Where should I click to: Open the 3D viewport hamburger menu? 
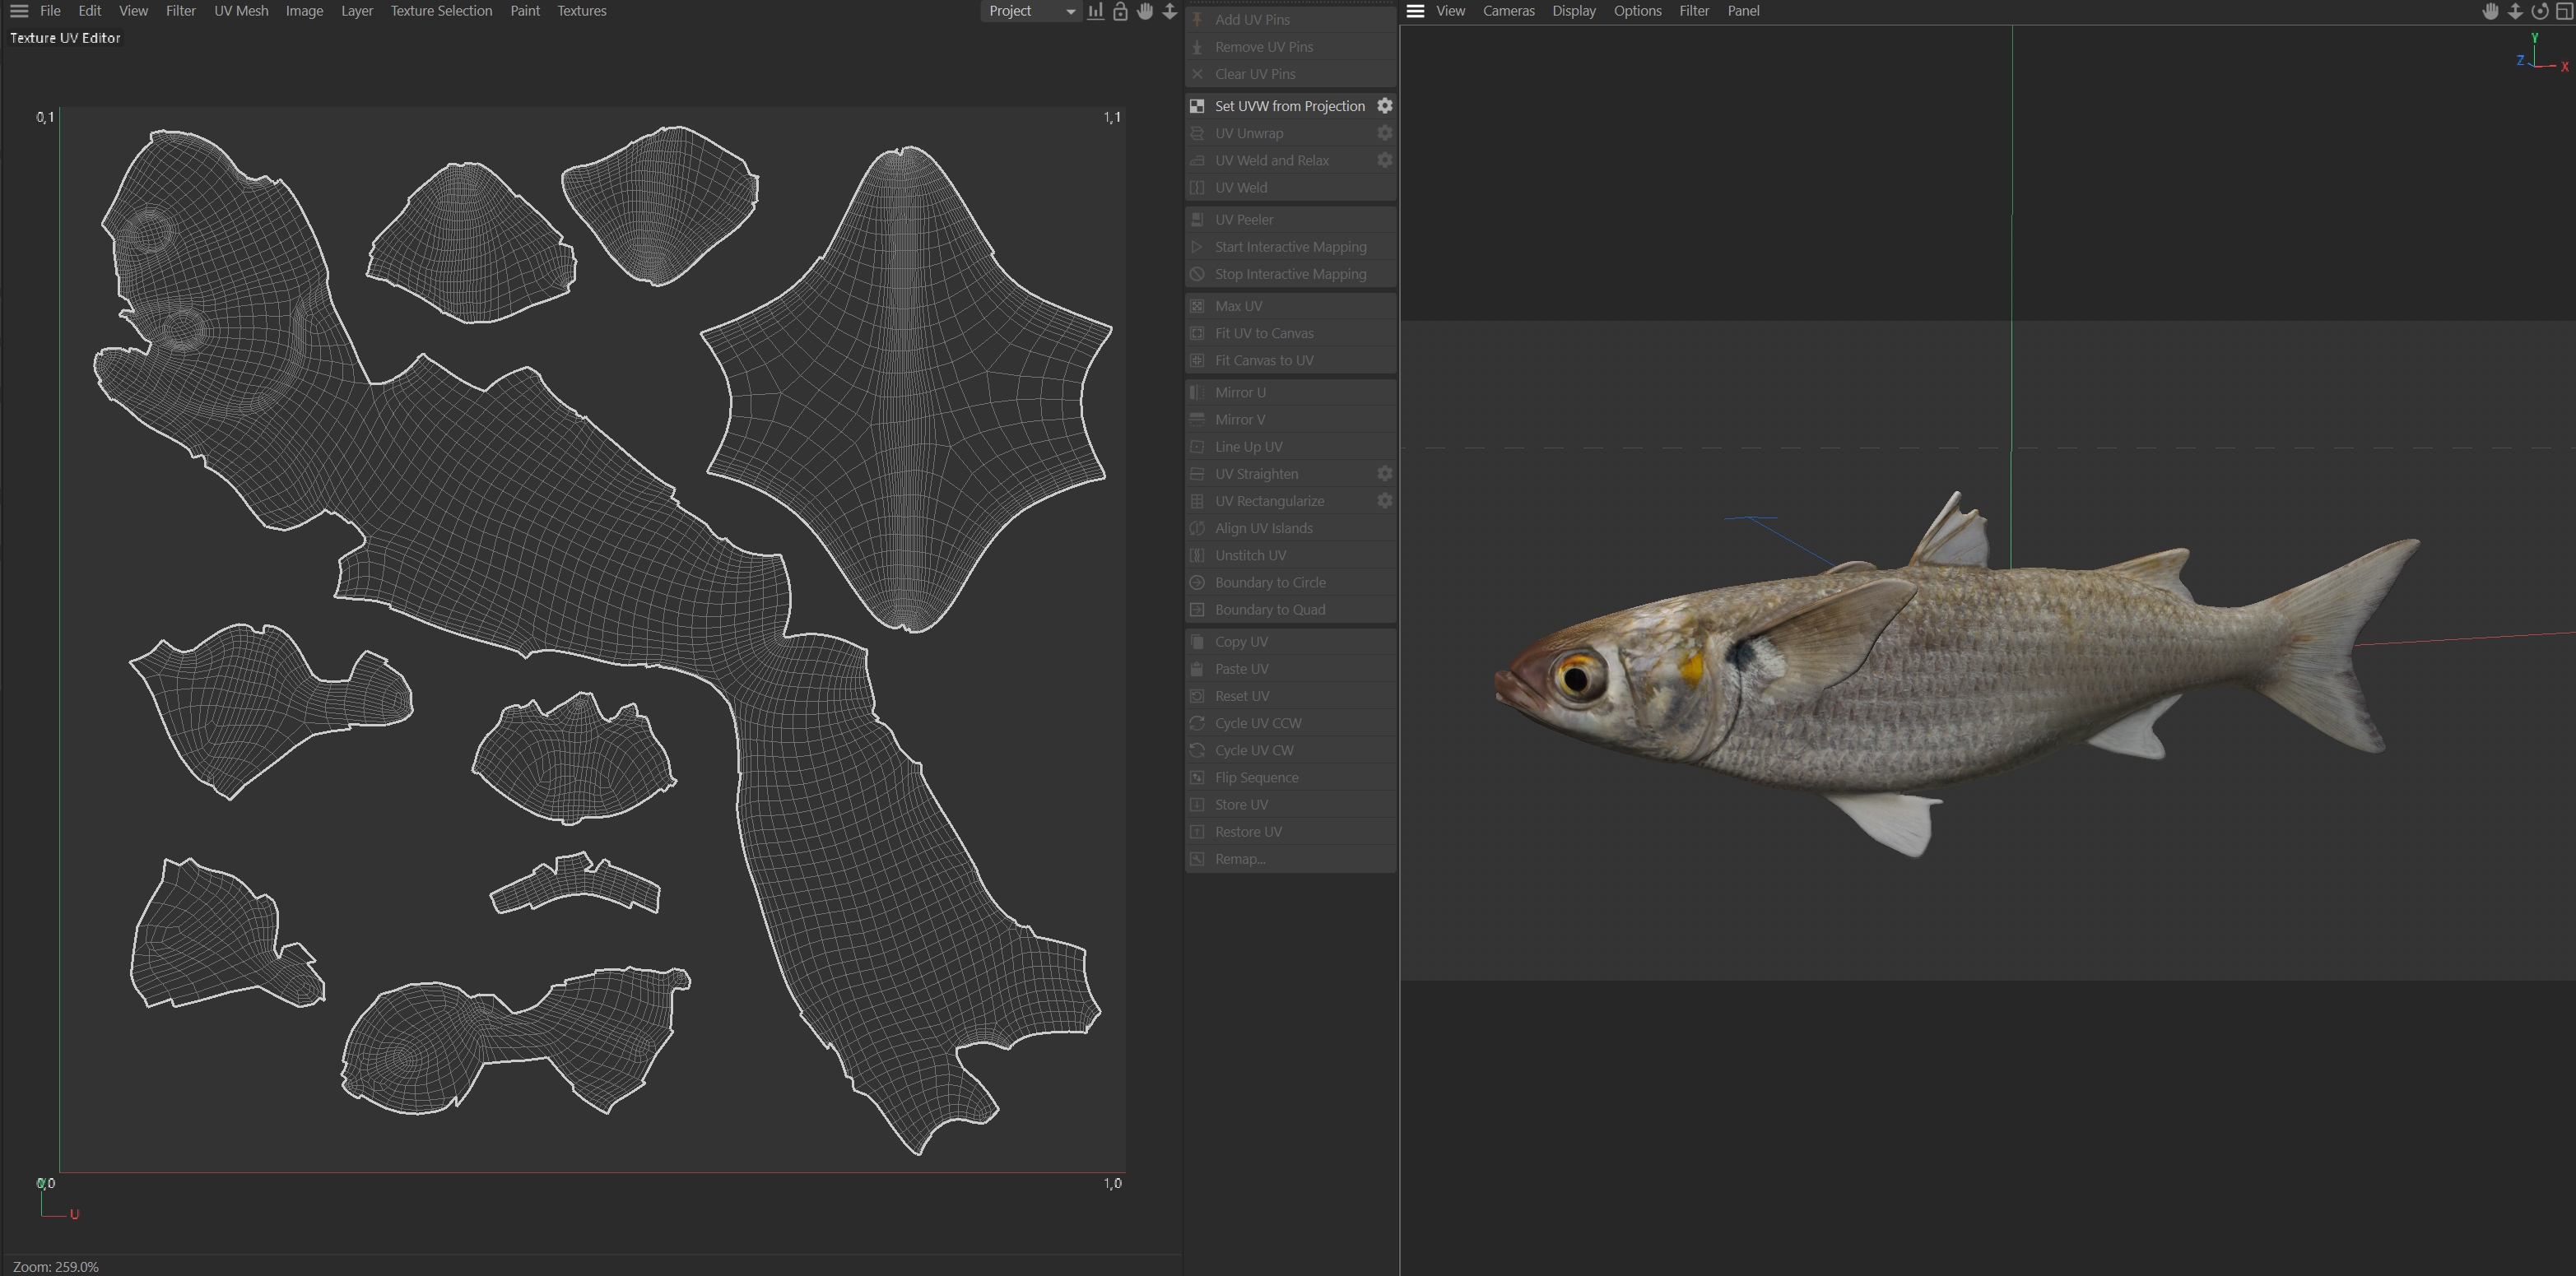click(1415, 11)
